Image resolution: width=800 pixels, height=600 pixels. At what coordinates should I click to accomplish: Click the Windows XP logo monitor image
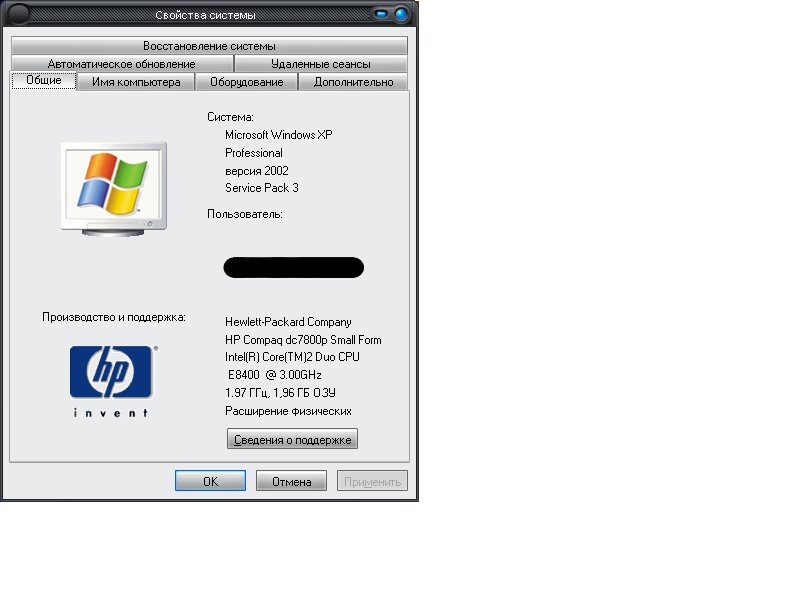pos(113,187)
